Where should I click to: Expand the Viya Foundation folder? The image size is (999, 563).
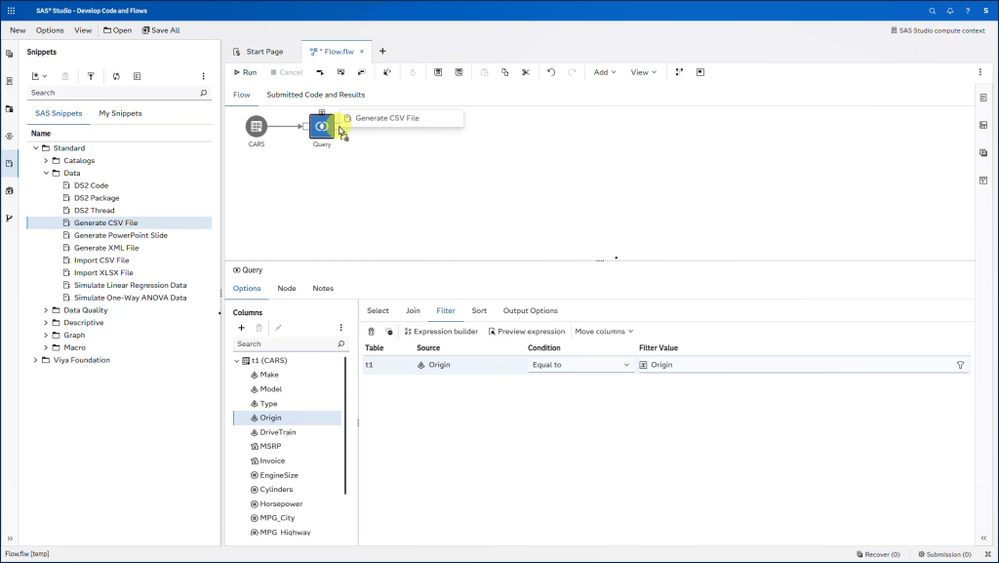(x=36, y=360)
